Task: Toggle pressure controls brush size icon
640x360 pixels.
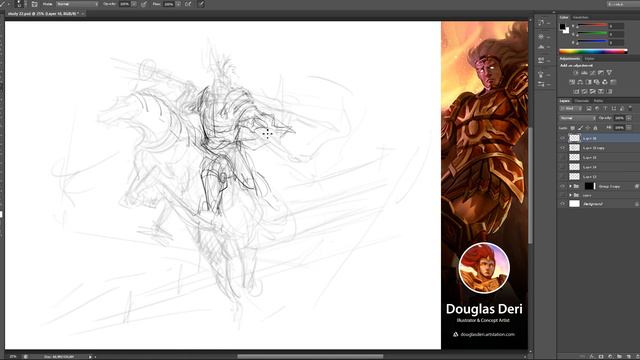Action: click(201, 4)
